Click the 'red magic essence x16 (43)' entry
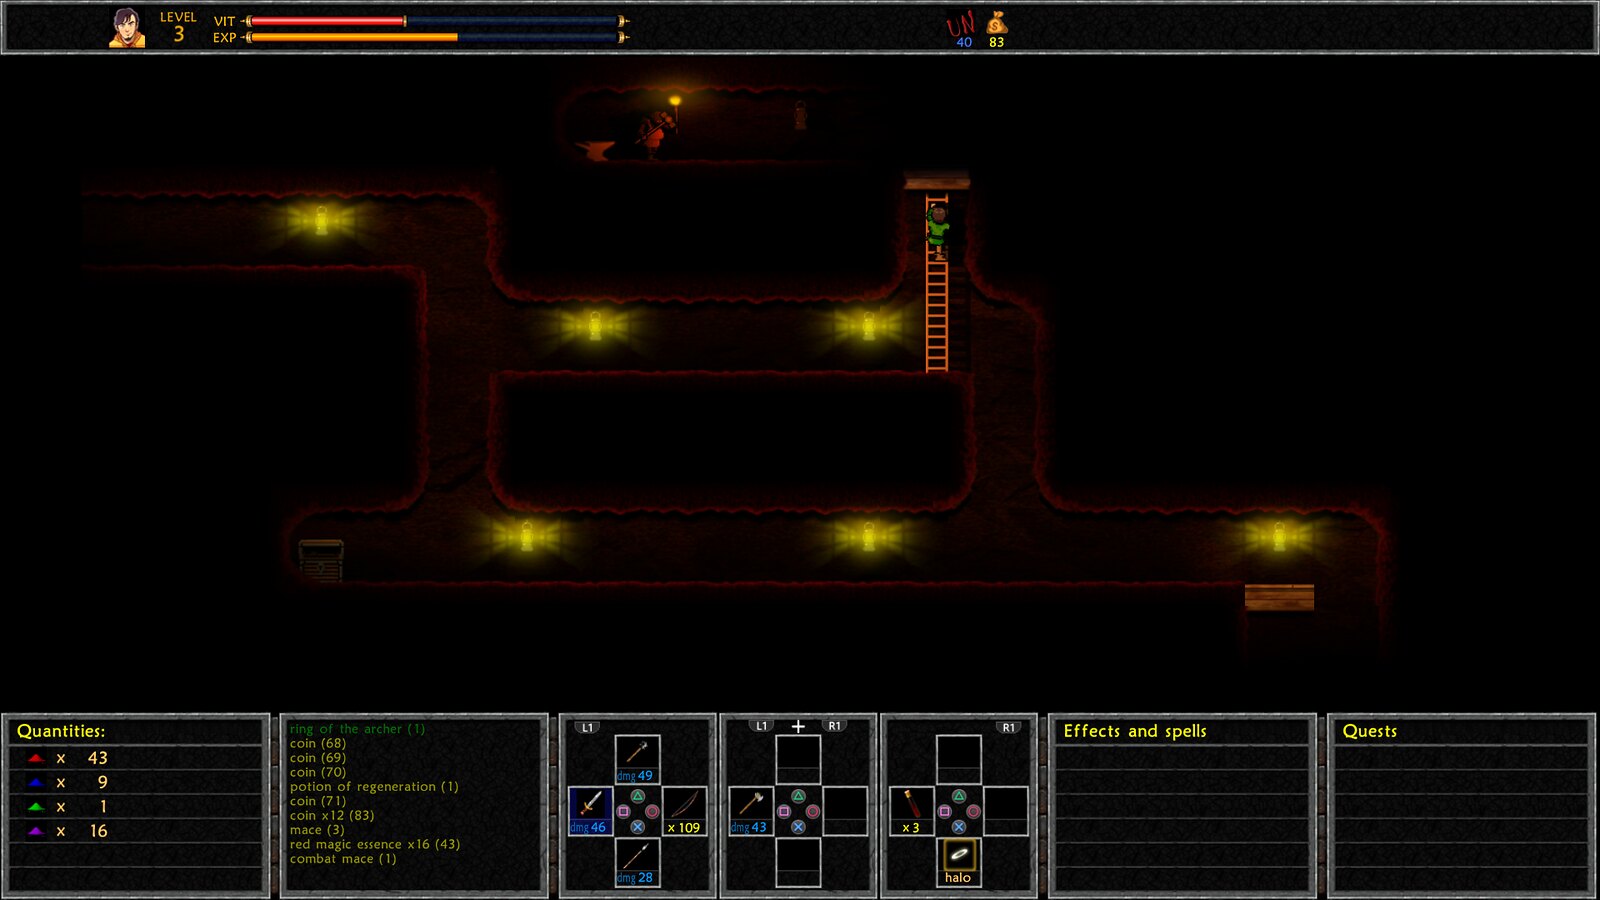The image size is (1600, 900). [375, 845]
